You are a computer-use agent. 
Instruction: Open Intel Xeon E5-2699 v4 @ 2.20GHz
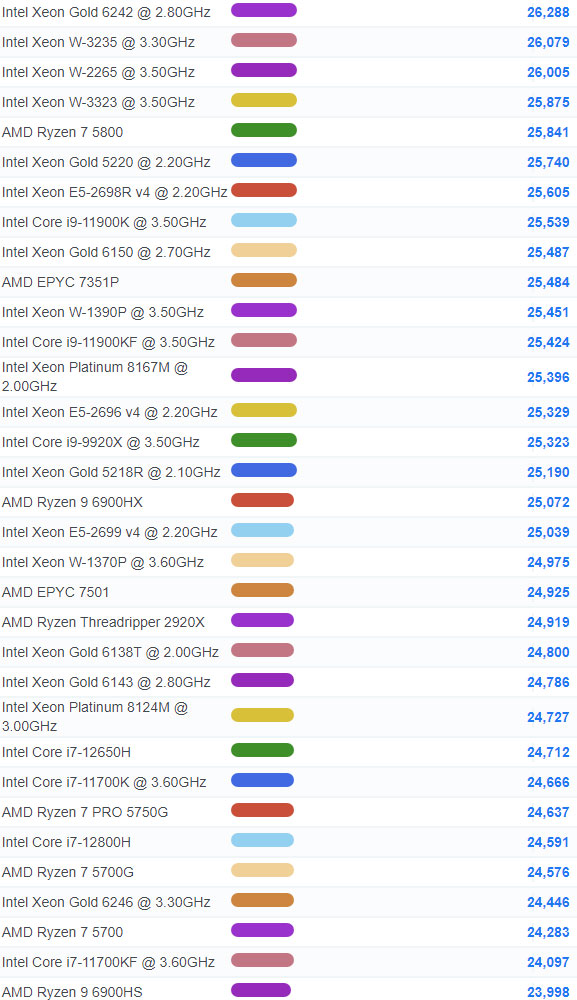click(x=110, y=532)
